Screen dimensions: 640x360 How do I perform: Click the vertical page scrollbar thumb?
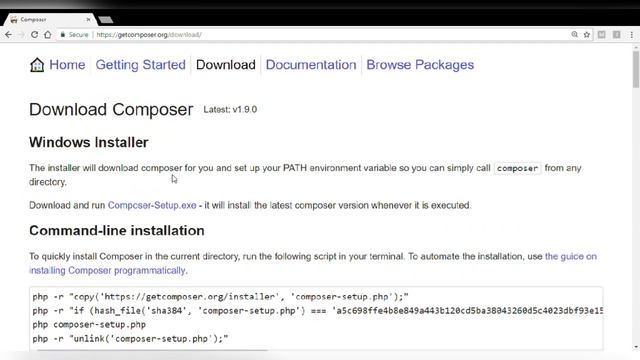pyautogui.click(x=636, y=69)
